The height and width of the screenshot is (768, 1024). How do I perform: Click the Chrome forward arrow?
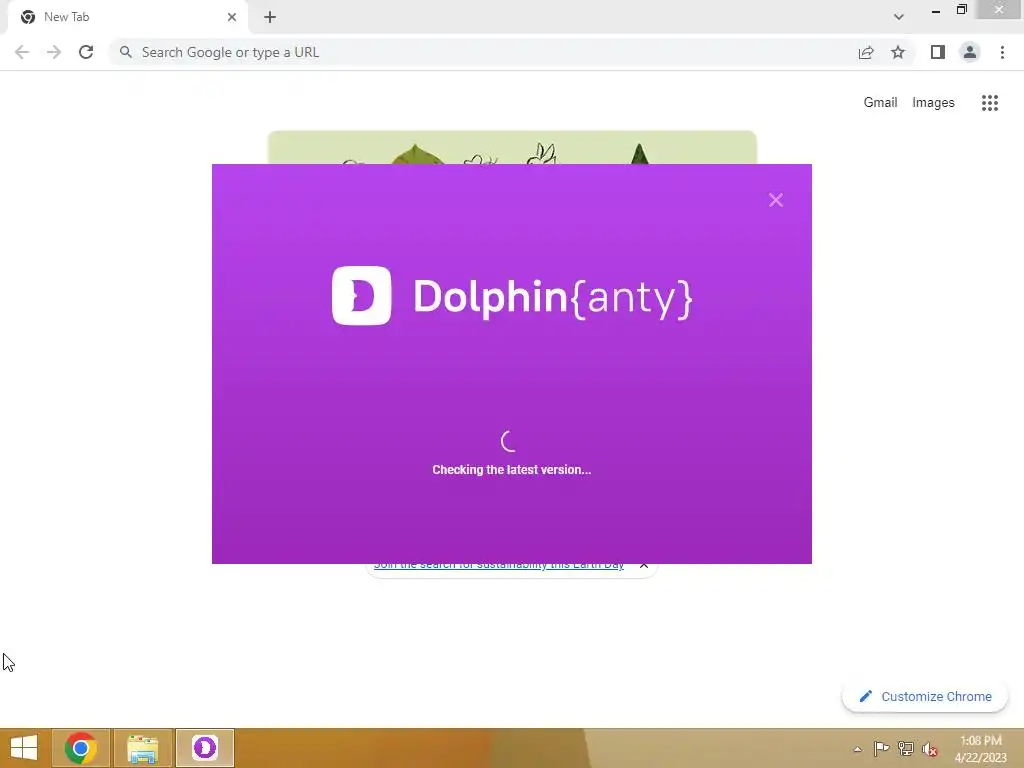pos(54,52)
